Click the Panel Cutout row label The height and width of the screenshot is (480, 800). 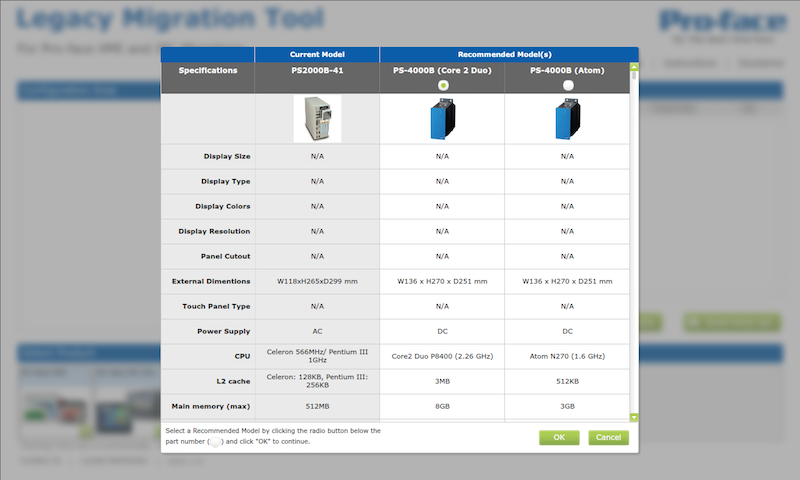click(226, 257)
